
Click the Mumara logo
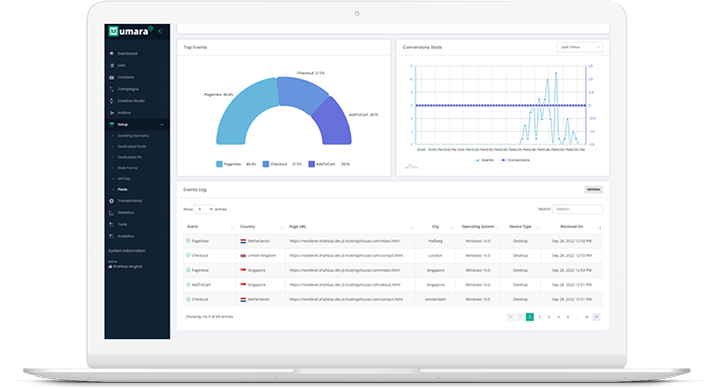coord(131,31)
